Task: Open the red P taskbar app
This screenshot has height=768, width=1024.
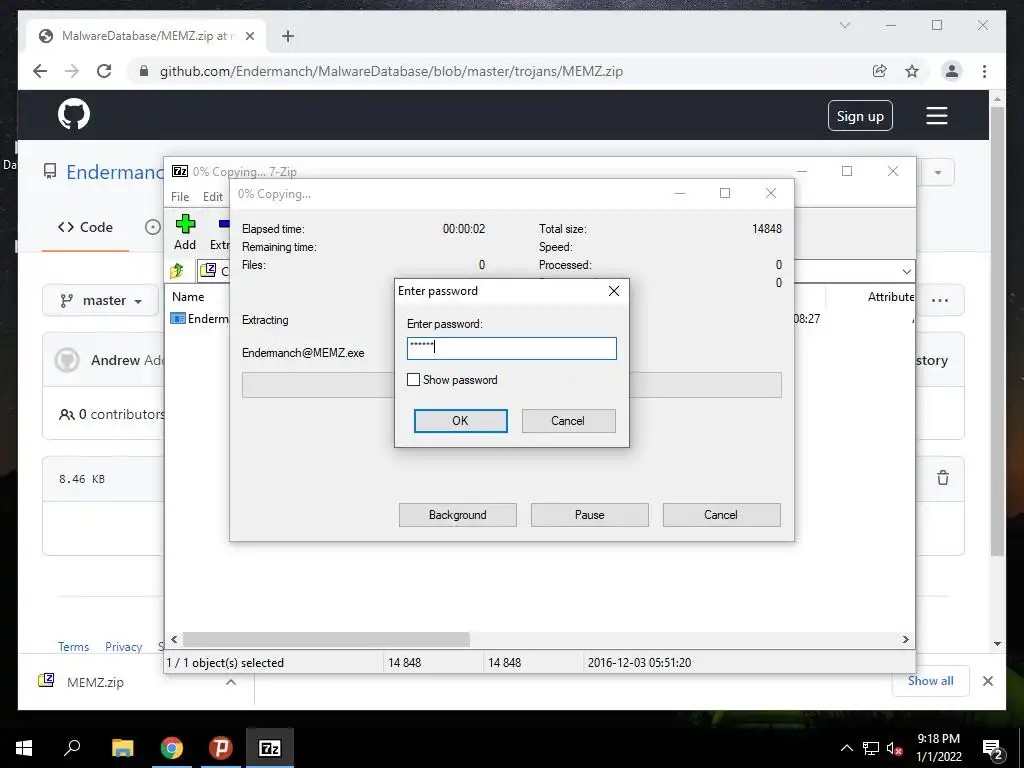Action: [221, 748]
